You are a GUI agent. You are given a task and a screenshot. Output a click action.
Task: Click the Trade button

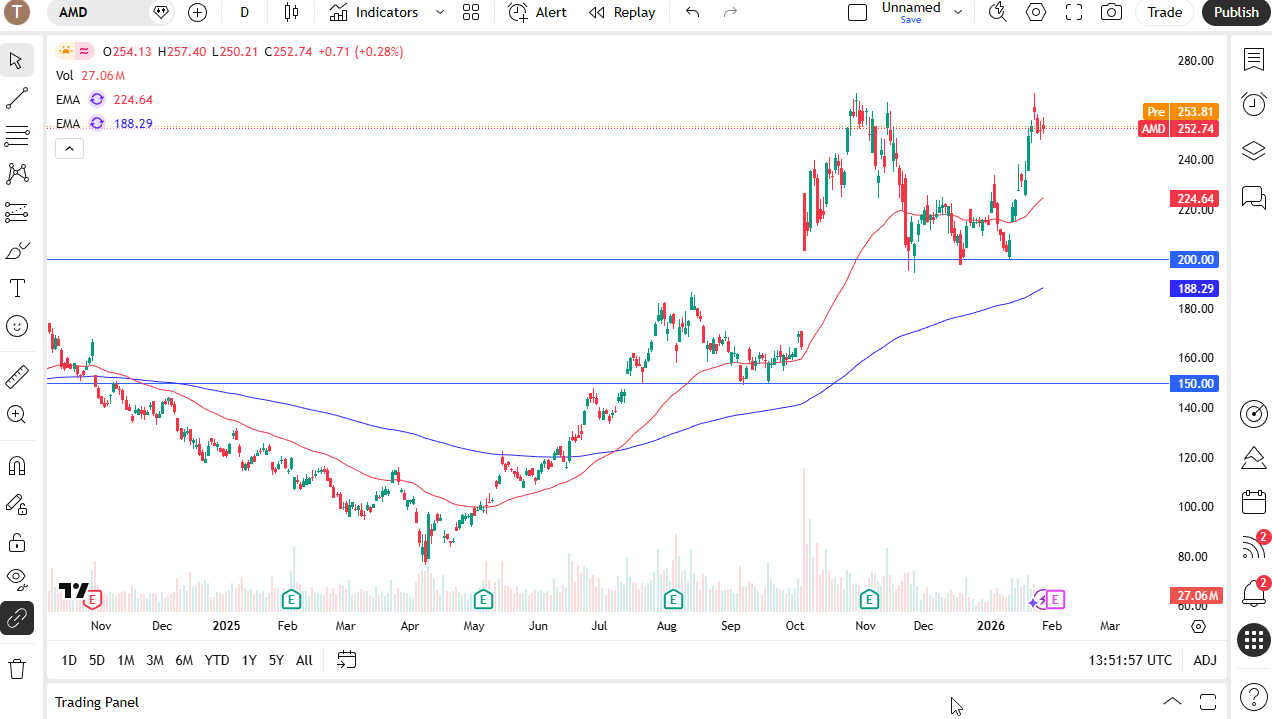tap(1164, 12)
